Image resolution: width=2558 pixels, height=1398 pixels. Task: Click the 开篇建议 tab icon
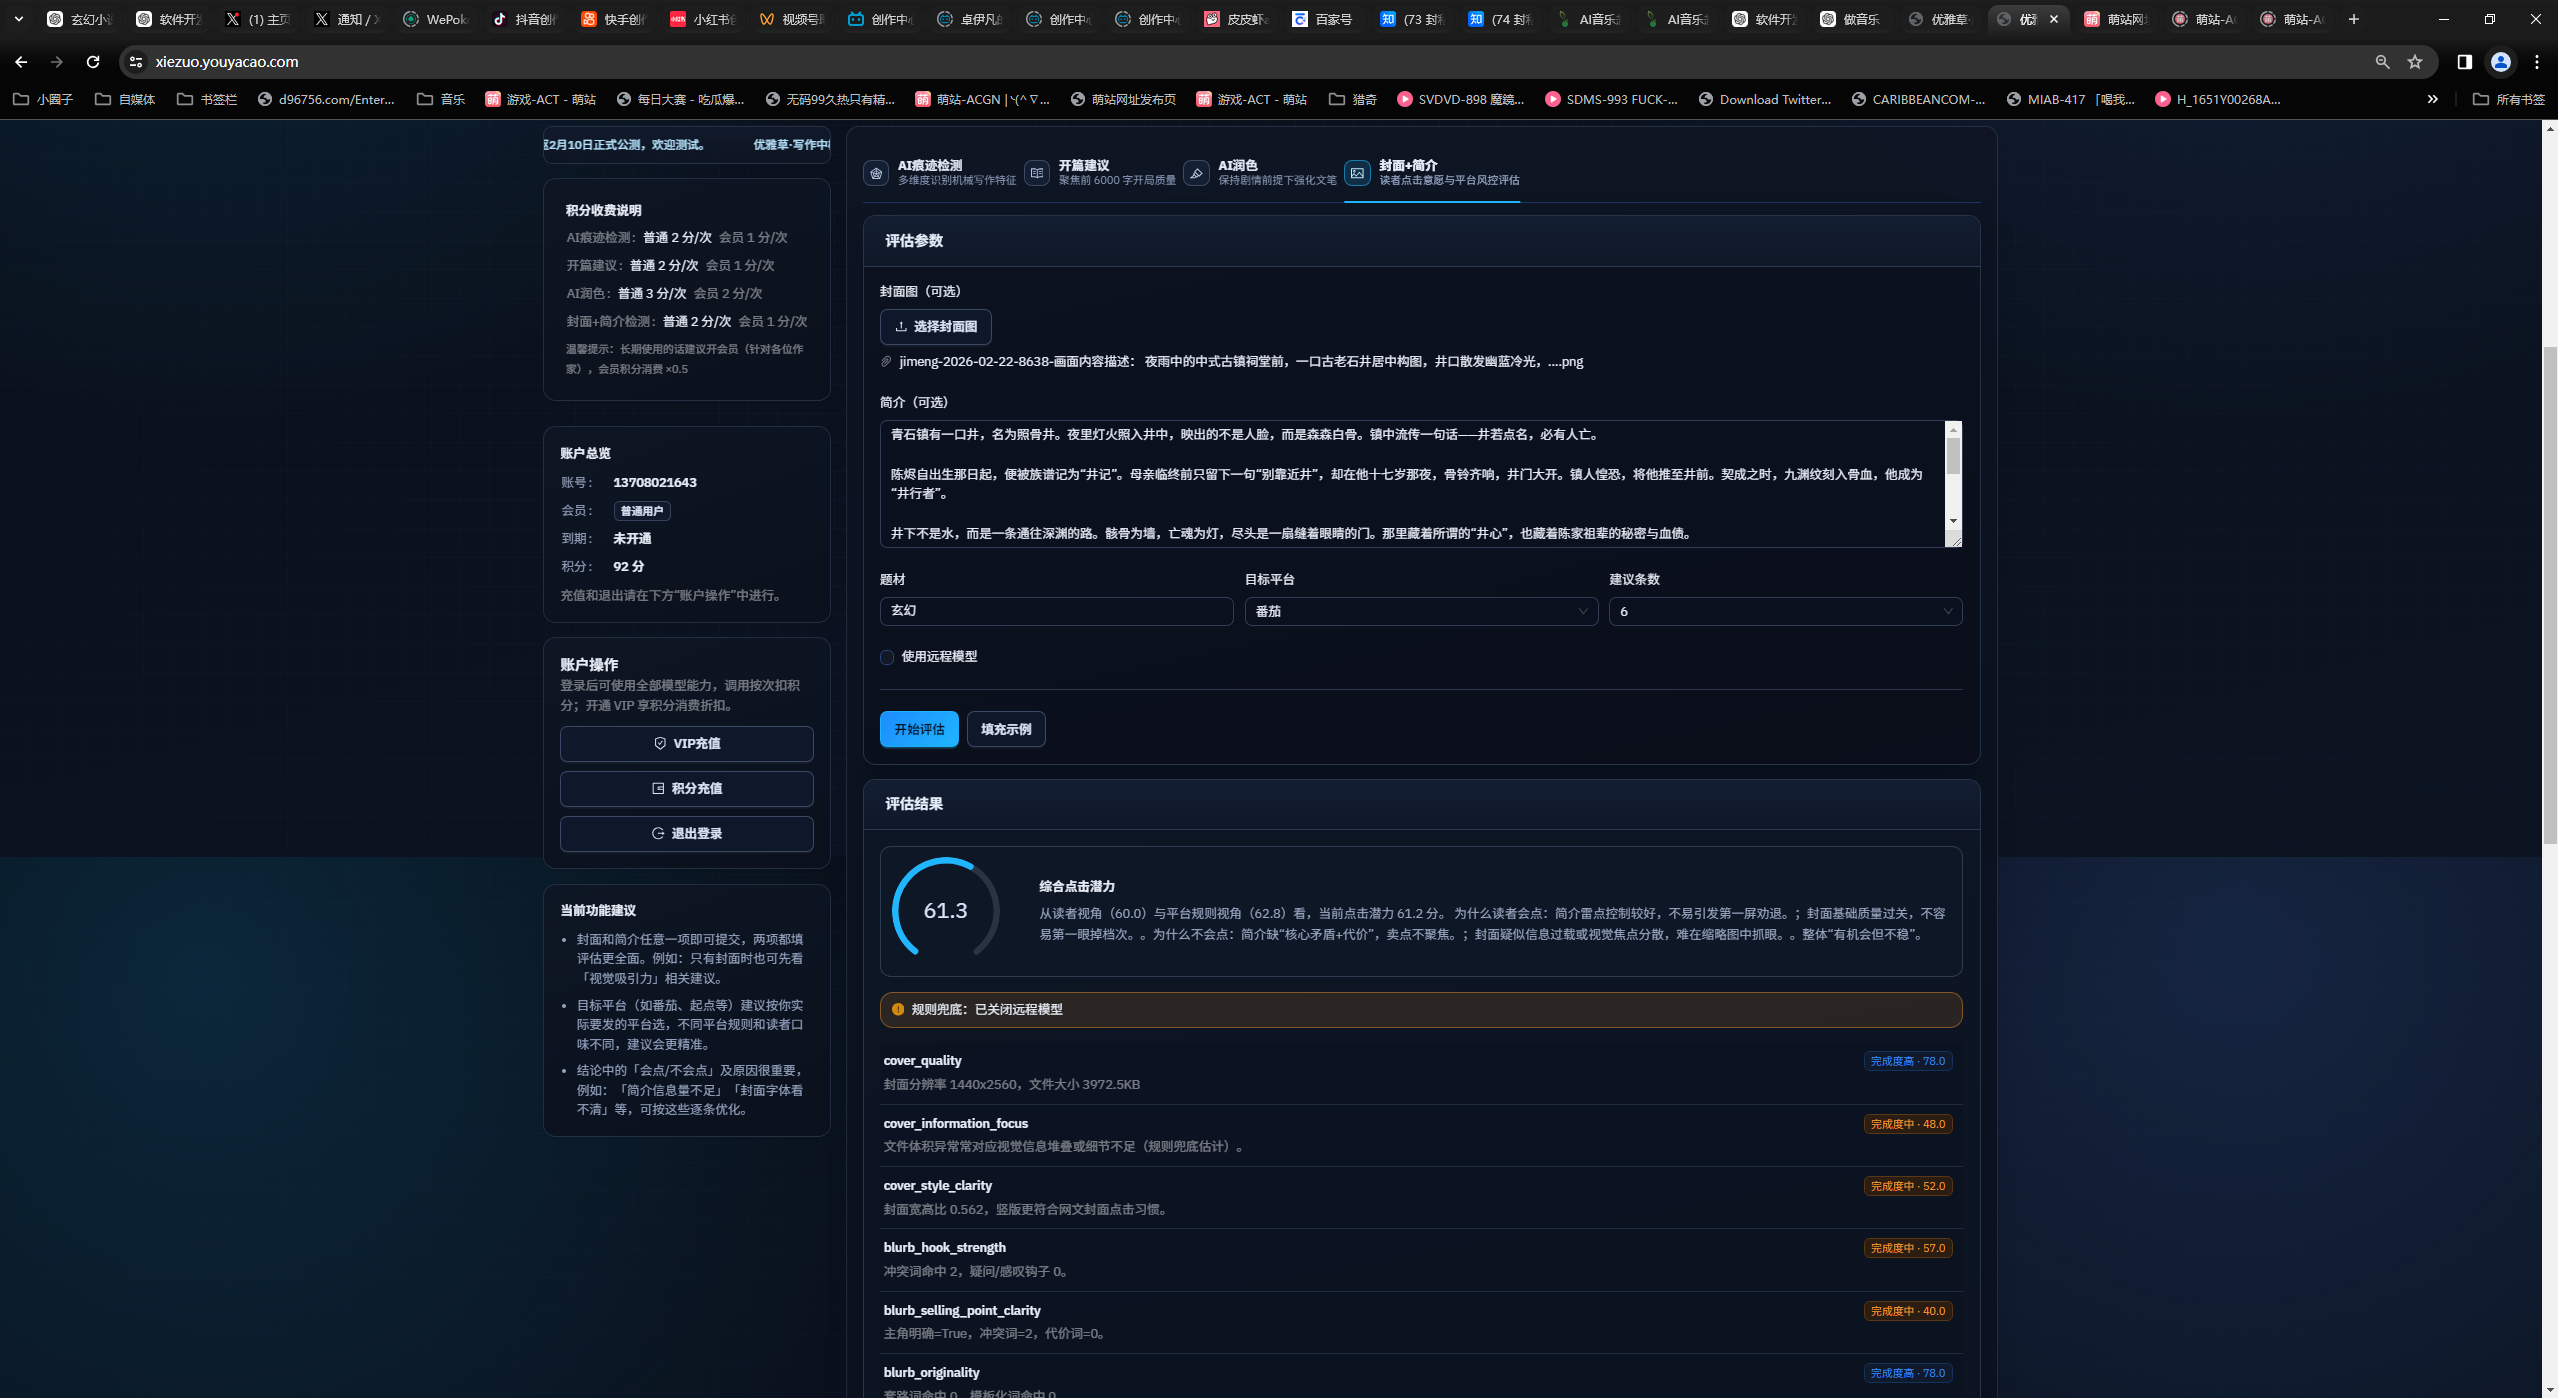click(1037, 173)
